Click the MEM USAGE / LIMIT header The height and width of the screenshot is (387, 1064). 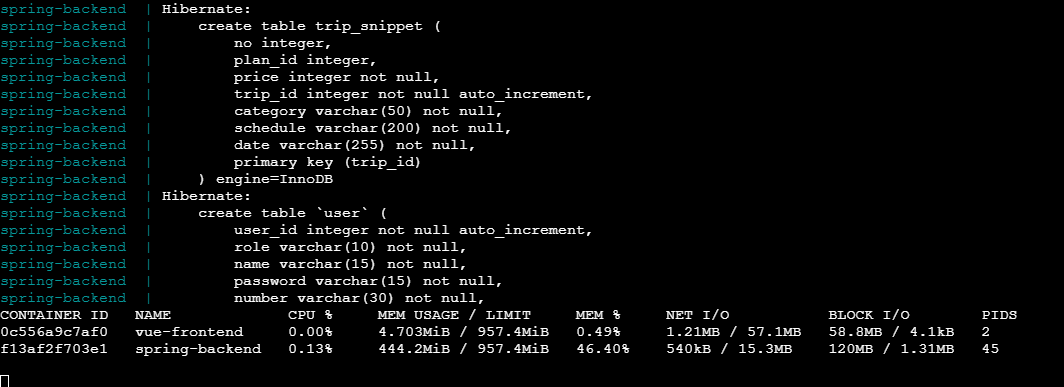(454, 315)
